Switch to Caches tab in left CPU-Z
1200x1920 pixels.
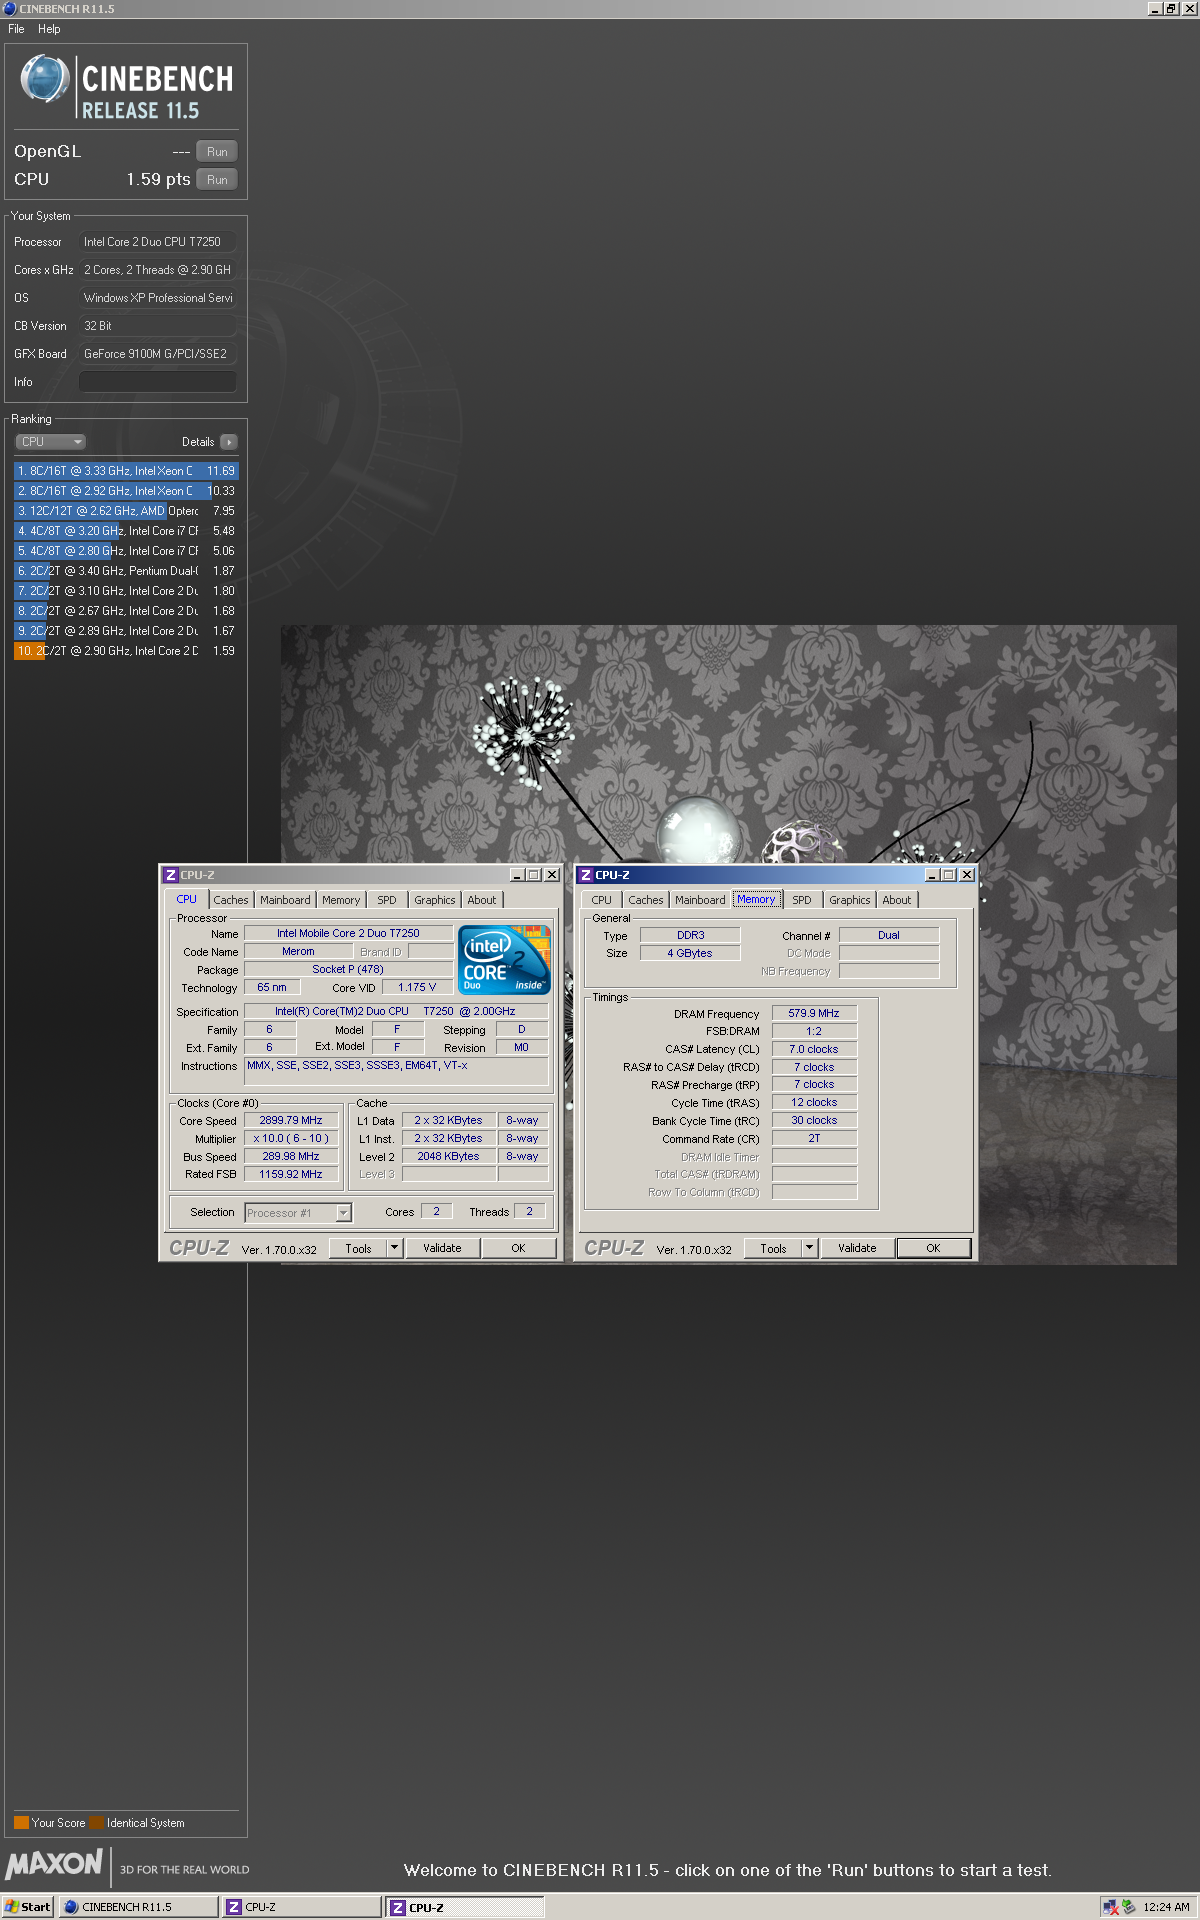pos(231,900)
